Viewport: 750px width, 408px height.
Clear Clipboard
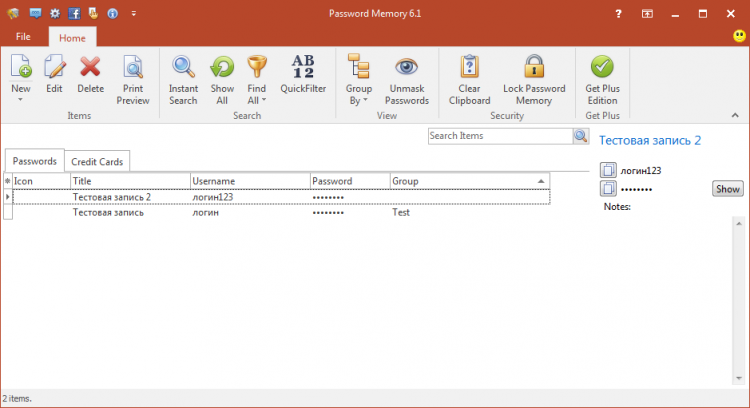(469, 80)
